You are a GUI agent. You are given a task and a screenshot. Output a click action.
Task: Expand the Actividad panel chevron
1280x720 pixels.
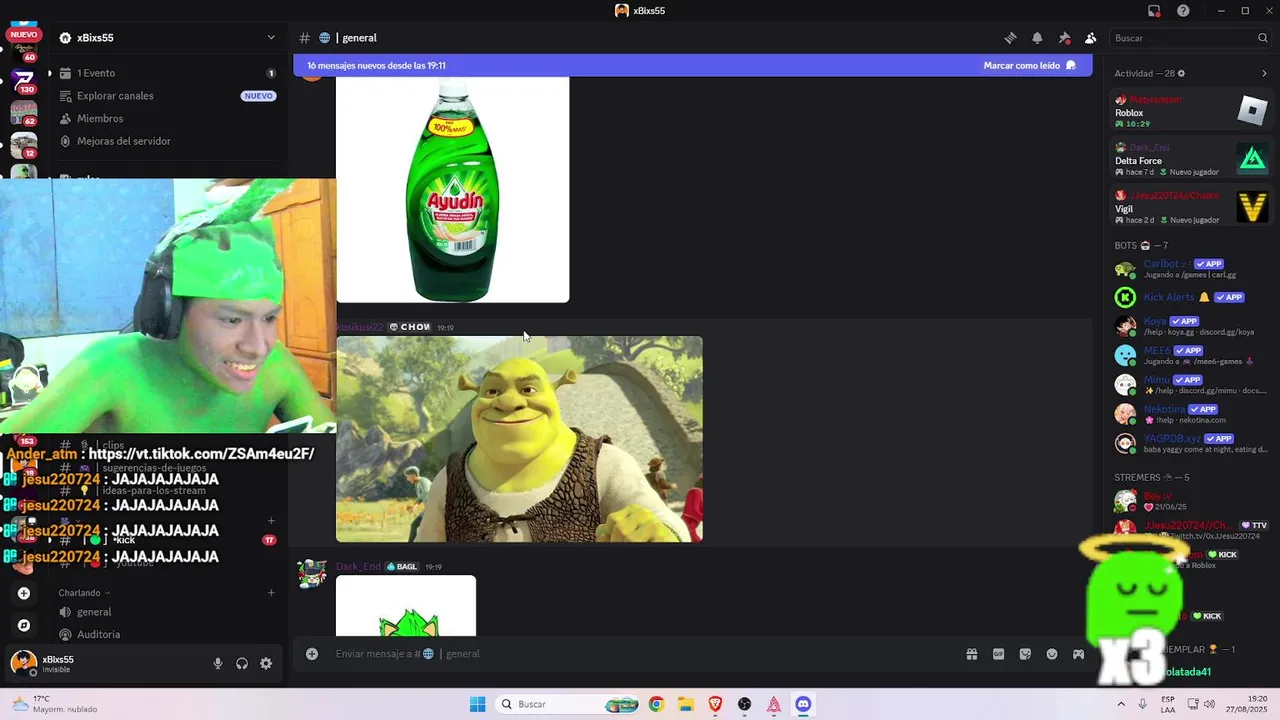pos(1264,73)
